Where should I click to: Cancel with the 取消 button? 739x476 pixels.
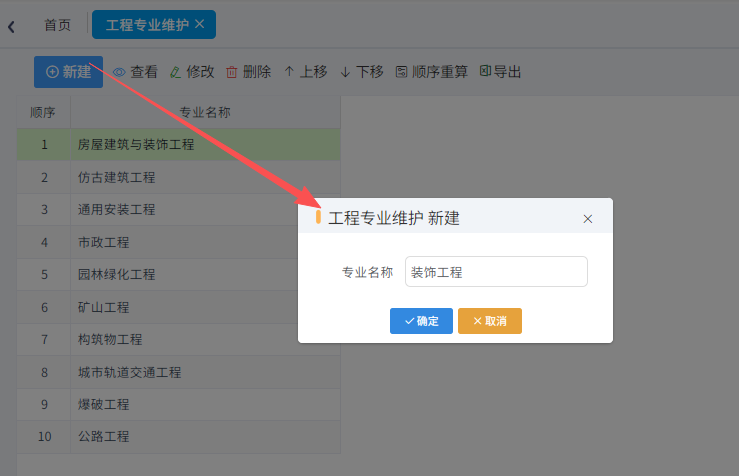(x=490, y=321)
